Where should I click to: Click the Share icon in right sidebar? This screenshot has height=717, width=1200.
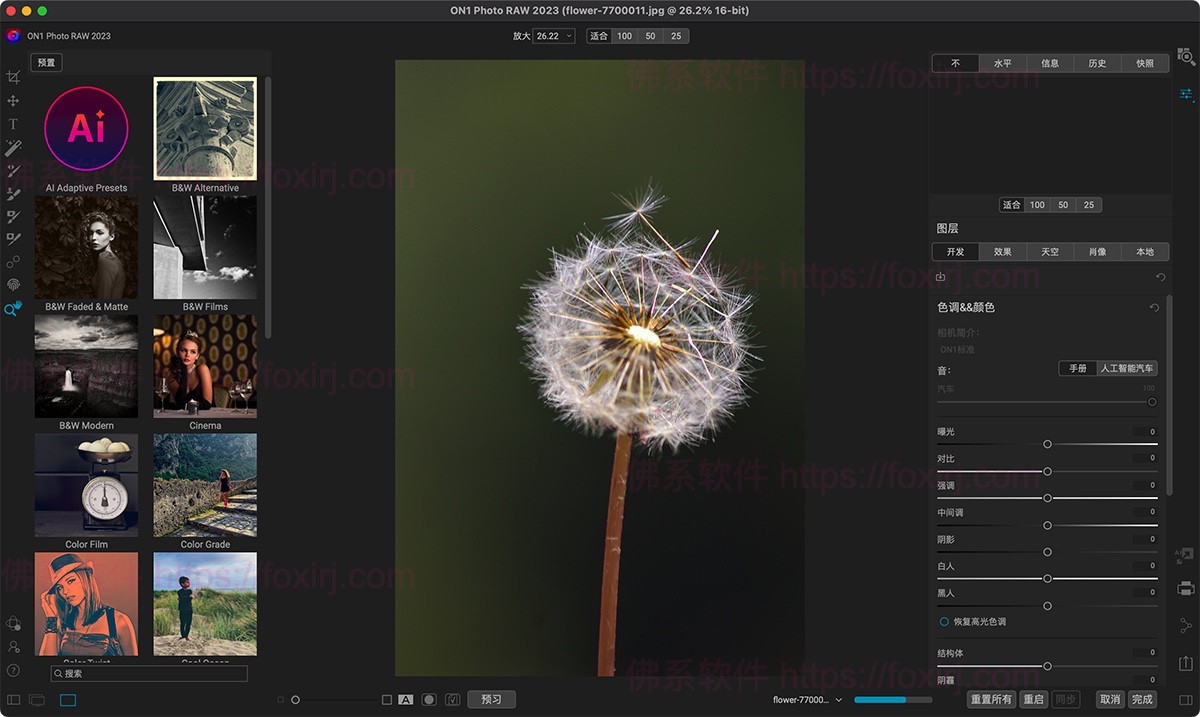[x=1186, y=625]
